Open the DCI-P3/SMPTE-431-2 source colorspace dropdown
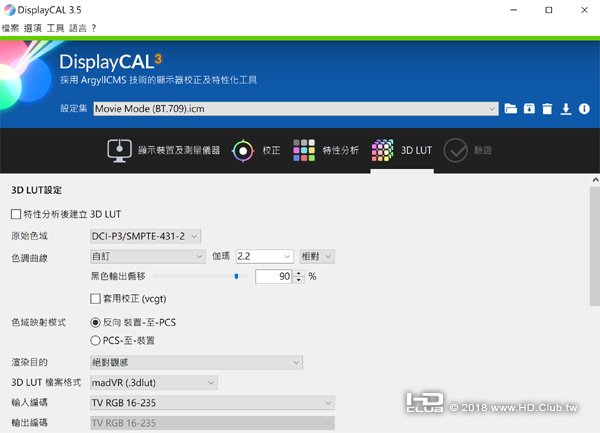The width and height of the screenshot is (600, 433). (x=145, y=236)
